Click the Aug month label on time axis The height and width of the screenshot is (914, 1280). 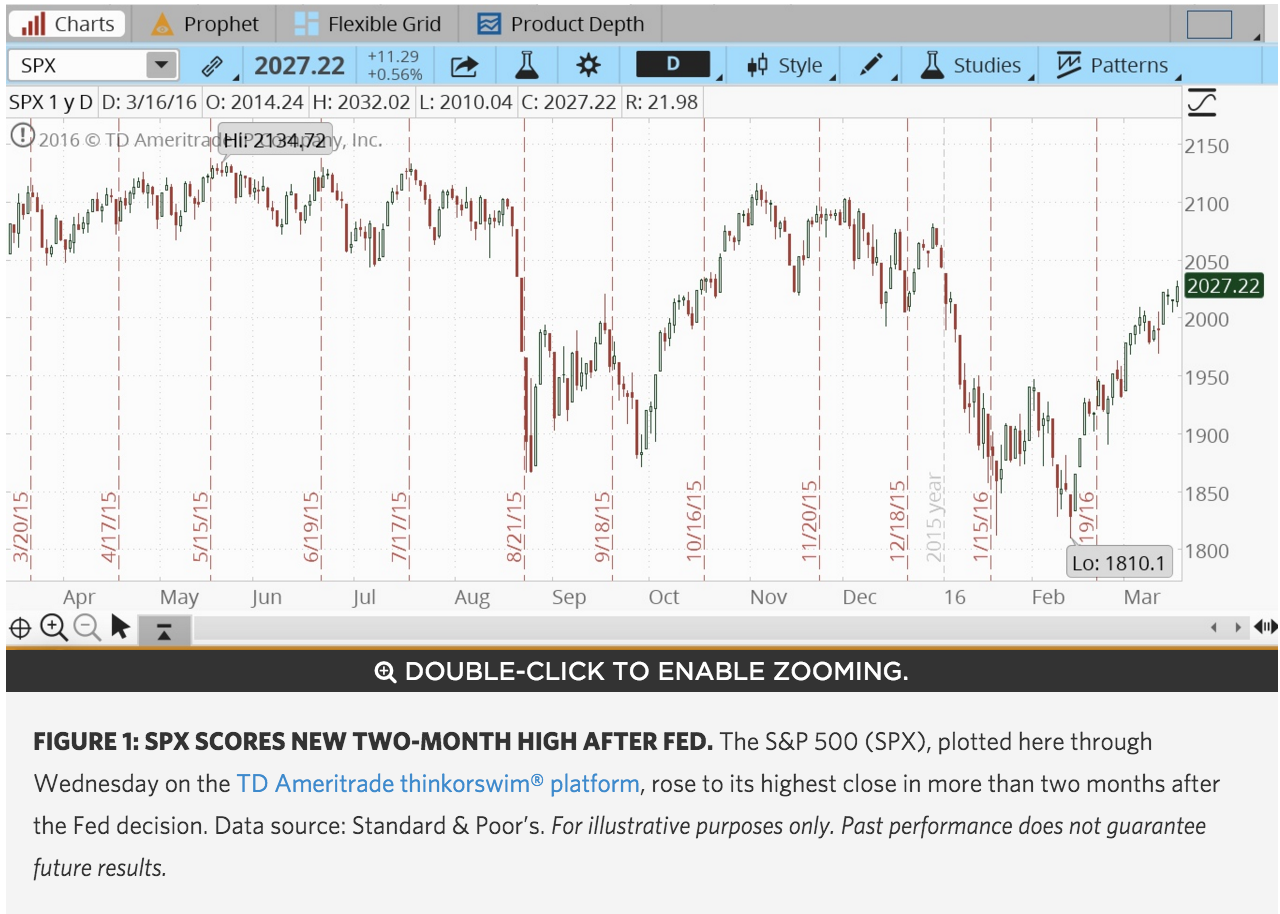pos(472,598)
